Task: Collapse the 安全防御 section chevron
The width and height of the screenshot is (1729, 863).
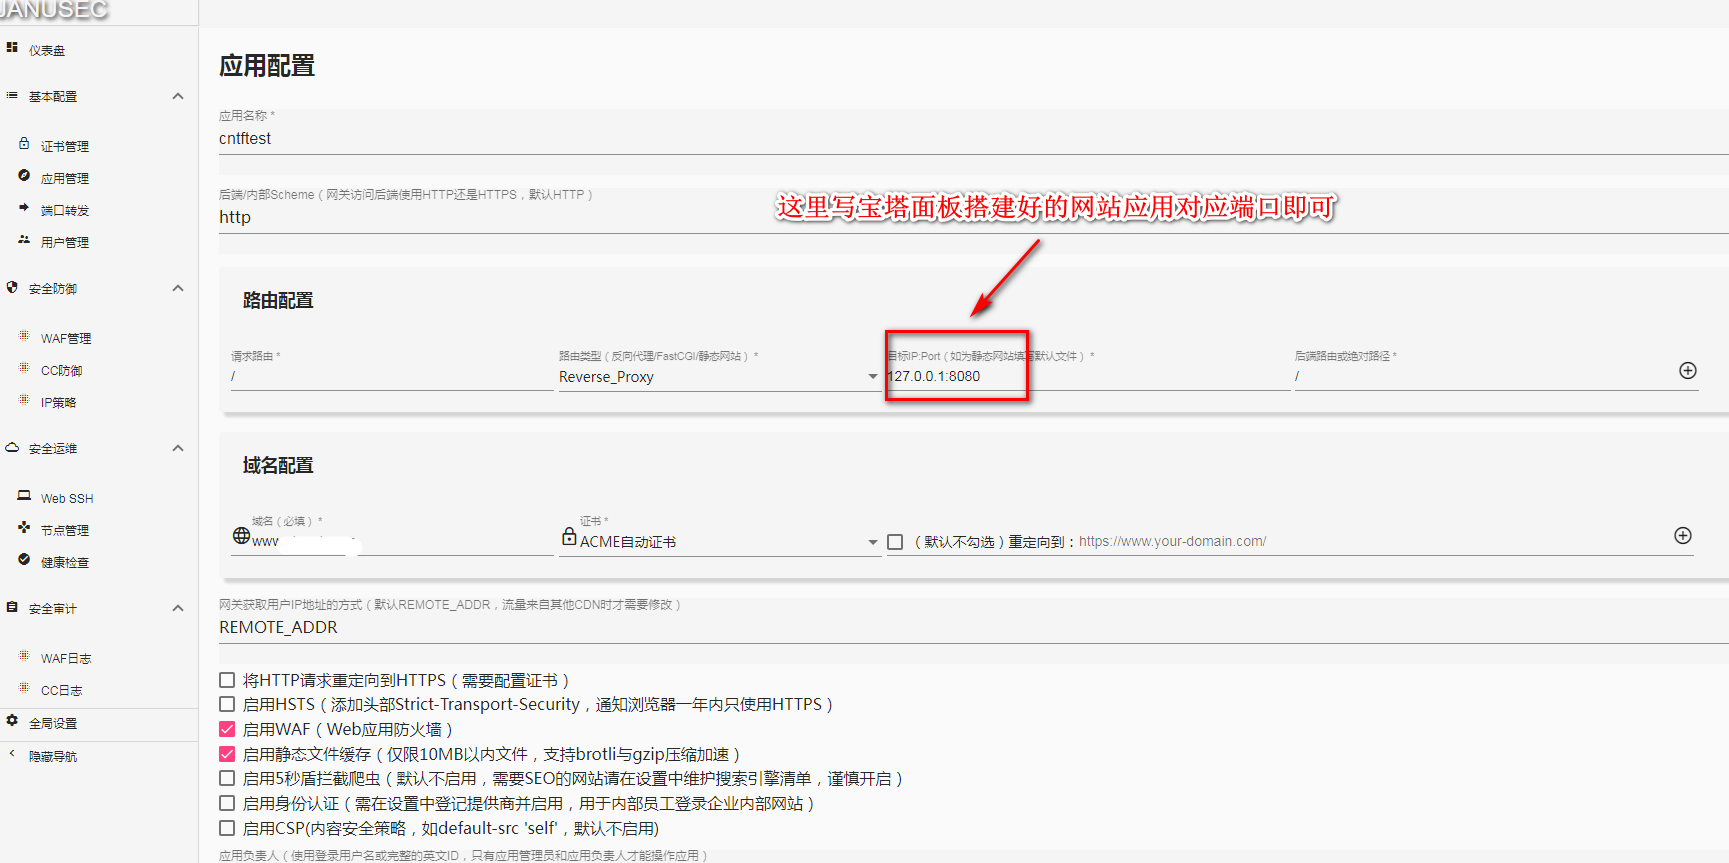Action: pos(178,288)
